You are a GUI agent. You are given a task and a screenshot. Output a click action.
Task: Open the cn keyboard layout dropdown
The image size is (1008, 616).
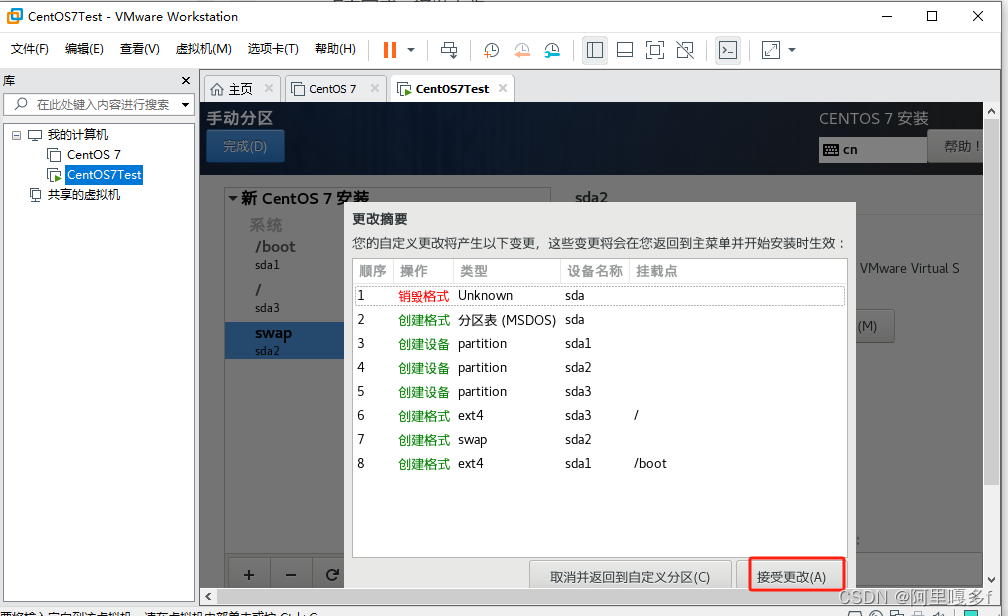pyautogui.click(x=872, y=148)
